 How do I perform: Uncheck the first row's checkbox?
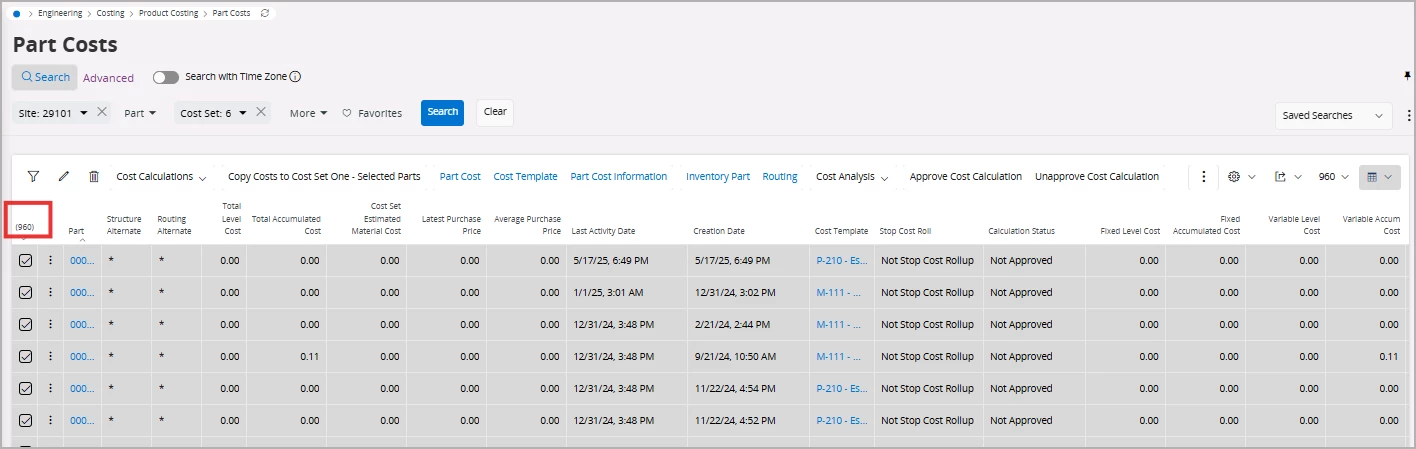[26, 261]
